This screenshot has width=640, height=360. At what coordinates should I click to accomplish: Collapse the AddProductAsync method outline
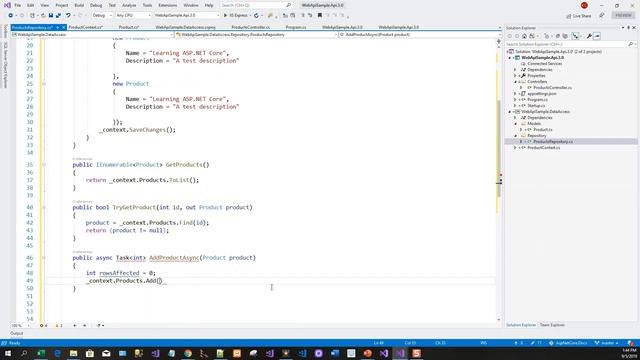44,258
